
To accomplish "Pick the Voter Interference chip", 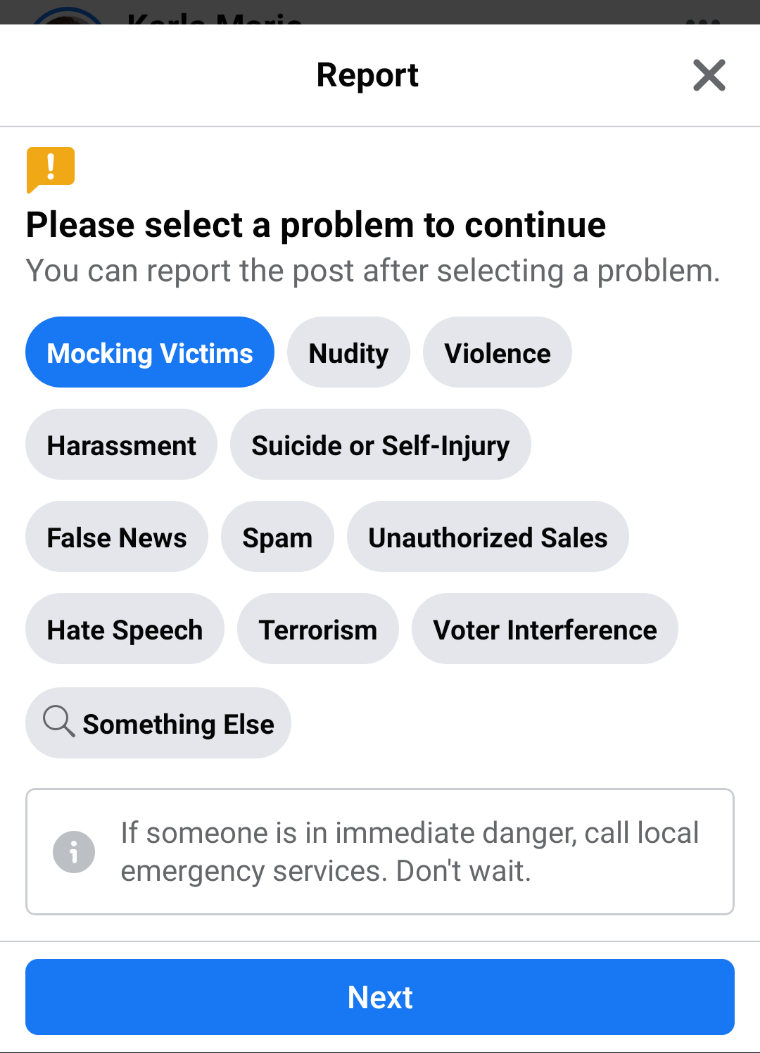I will (x=545, y=629).
